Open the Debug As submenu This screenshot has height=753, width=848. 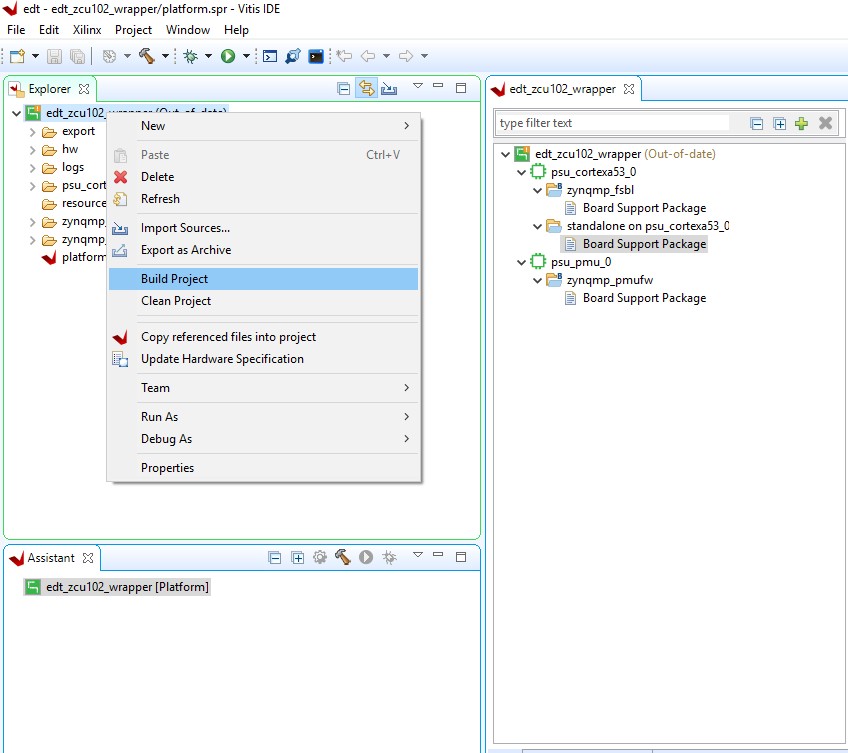point(263,439)
